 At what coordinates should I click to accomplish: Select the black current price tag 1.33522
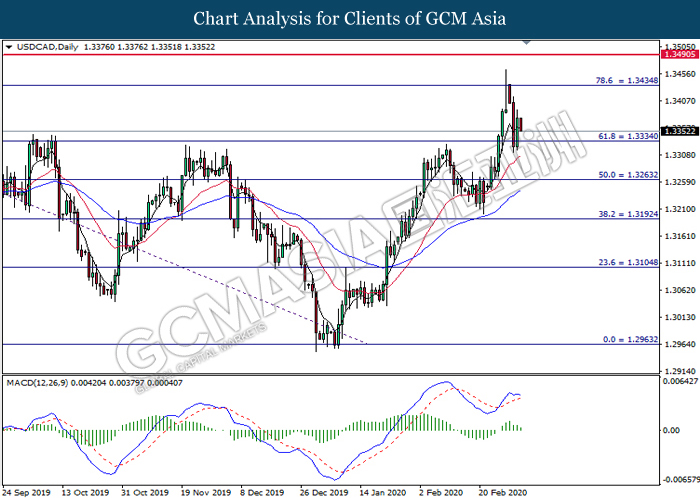pos(679,131)
